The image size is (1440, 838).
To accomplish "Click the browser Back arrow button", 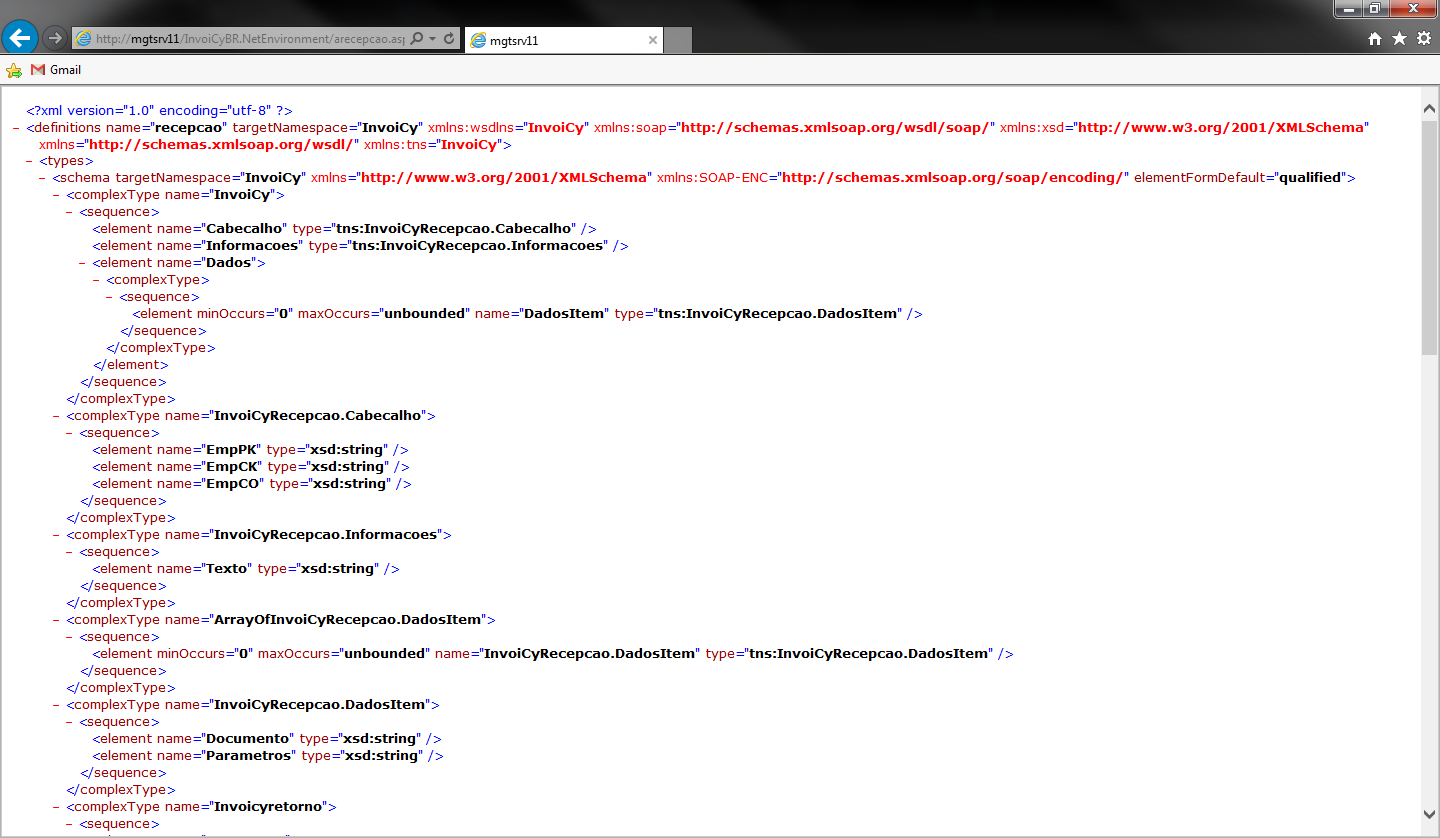I will (20, 38).
